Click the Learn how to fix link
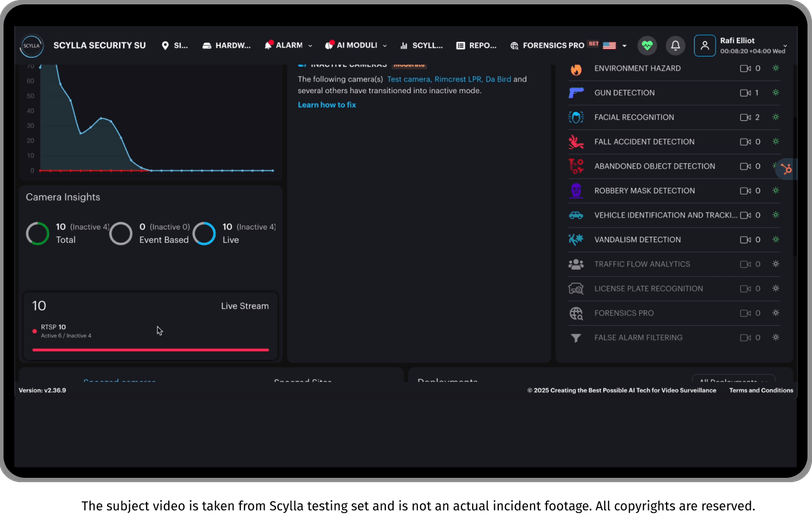The image size is (812, 519). pos(327,105)
